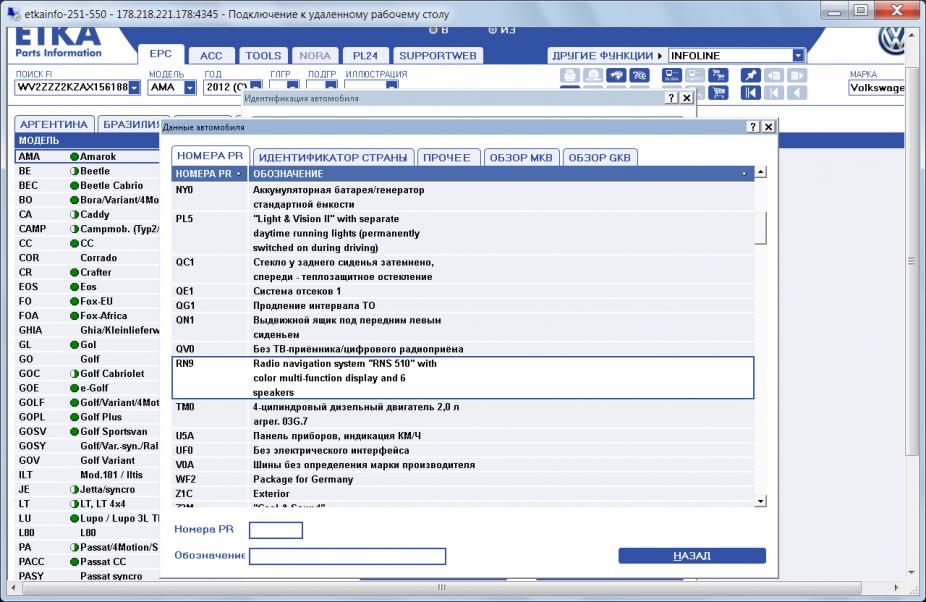The width and height of the screenshot is (926, 602).
Task: Select the PL5 Light & Vision row
Action: [463, 233]
